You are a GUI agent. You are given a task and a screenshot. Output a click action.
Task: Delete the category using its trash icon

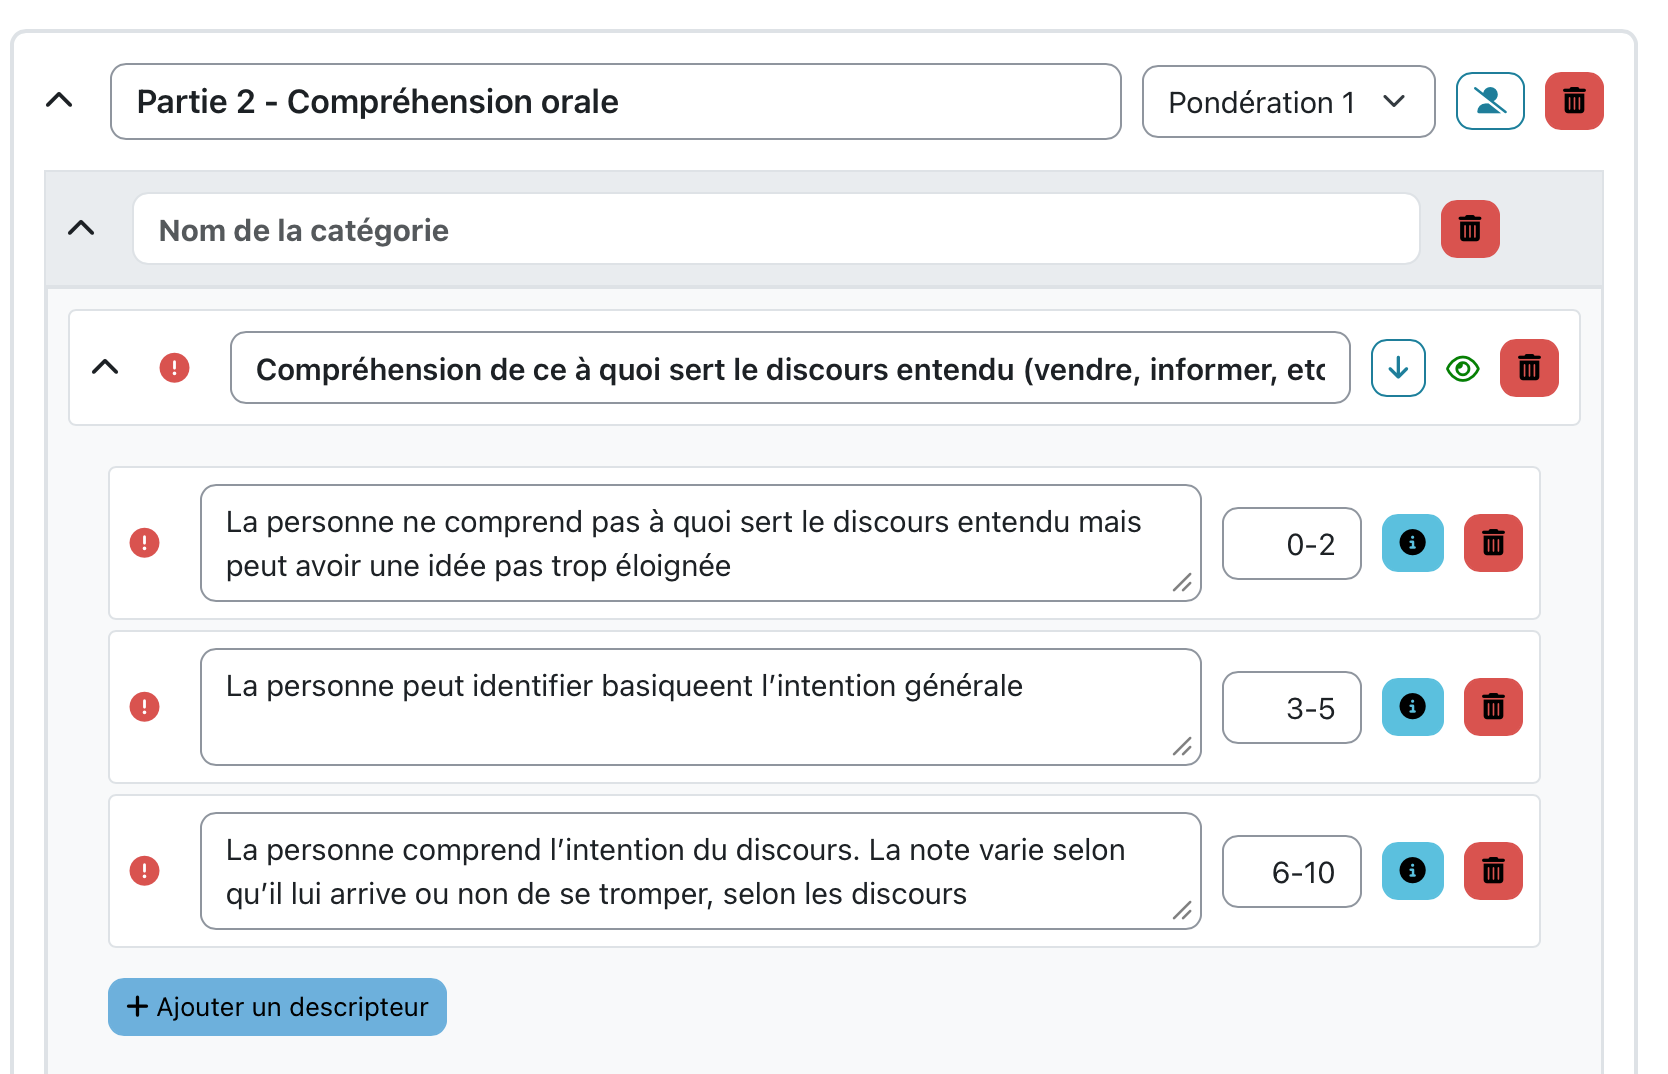pos(1470,229)
